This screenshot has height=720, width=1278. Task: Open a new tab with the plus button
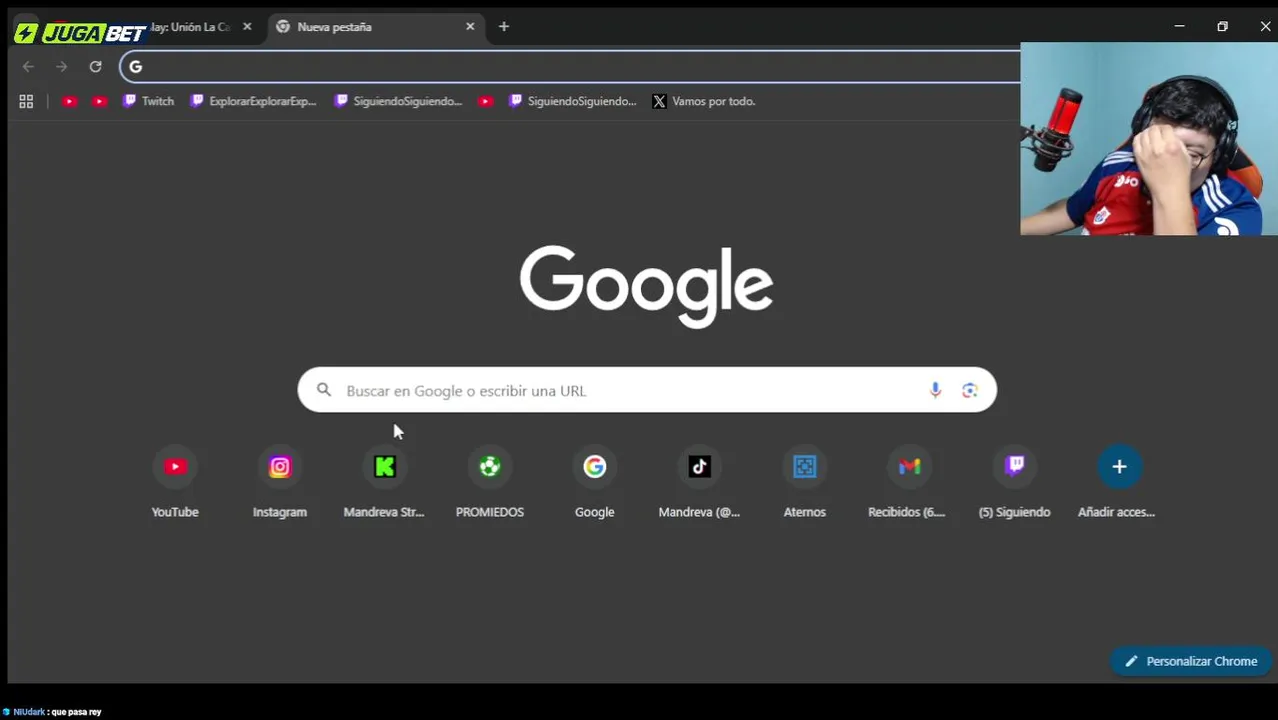coord(504,27)
